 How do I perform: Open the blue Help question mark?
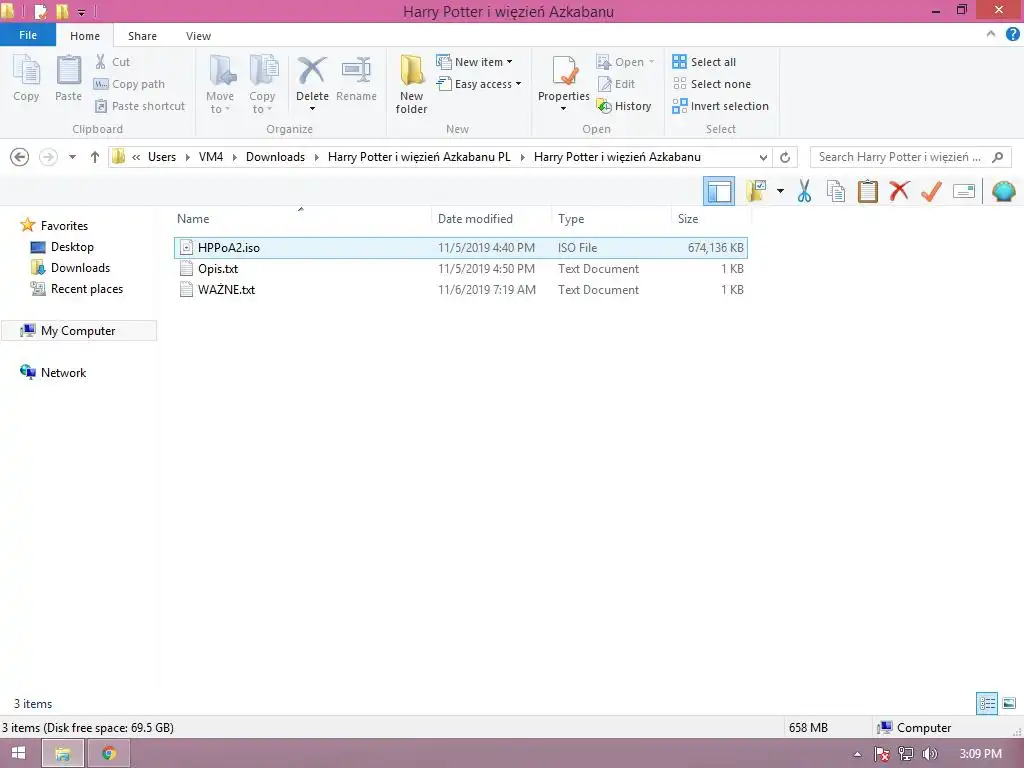coord(1012,35)
